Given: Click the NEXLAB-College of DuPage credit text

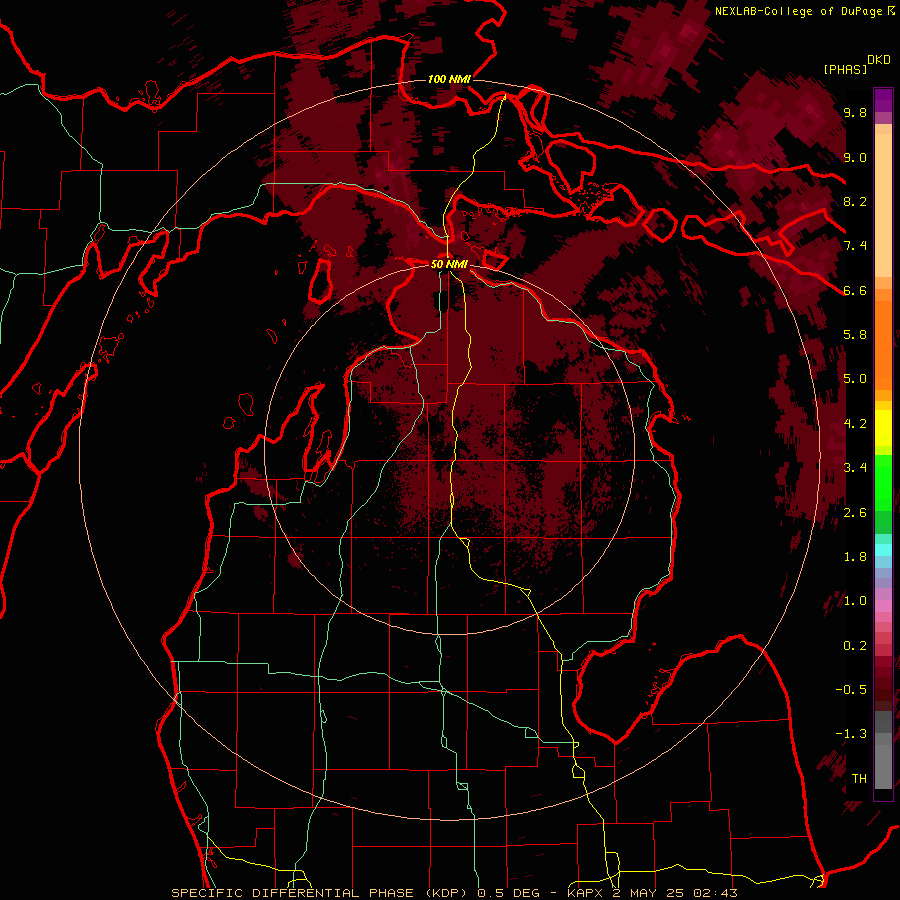Looking at the screenshot, I should coord(799,11).
